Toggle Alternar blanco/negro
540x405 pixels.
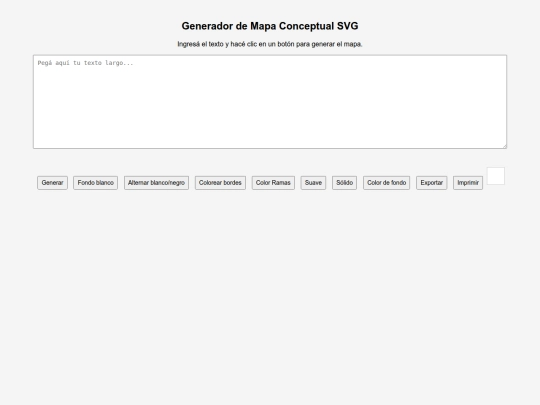coord(156,183)
